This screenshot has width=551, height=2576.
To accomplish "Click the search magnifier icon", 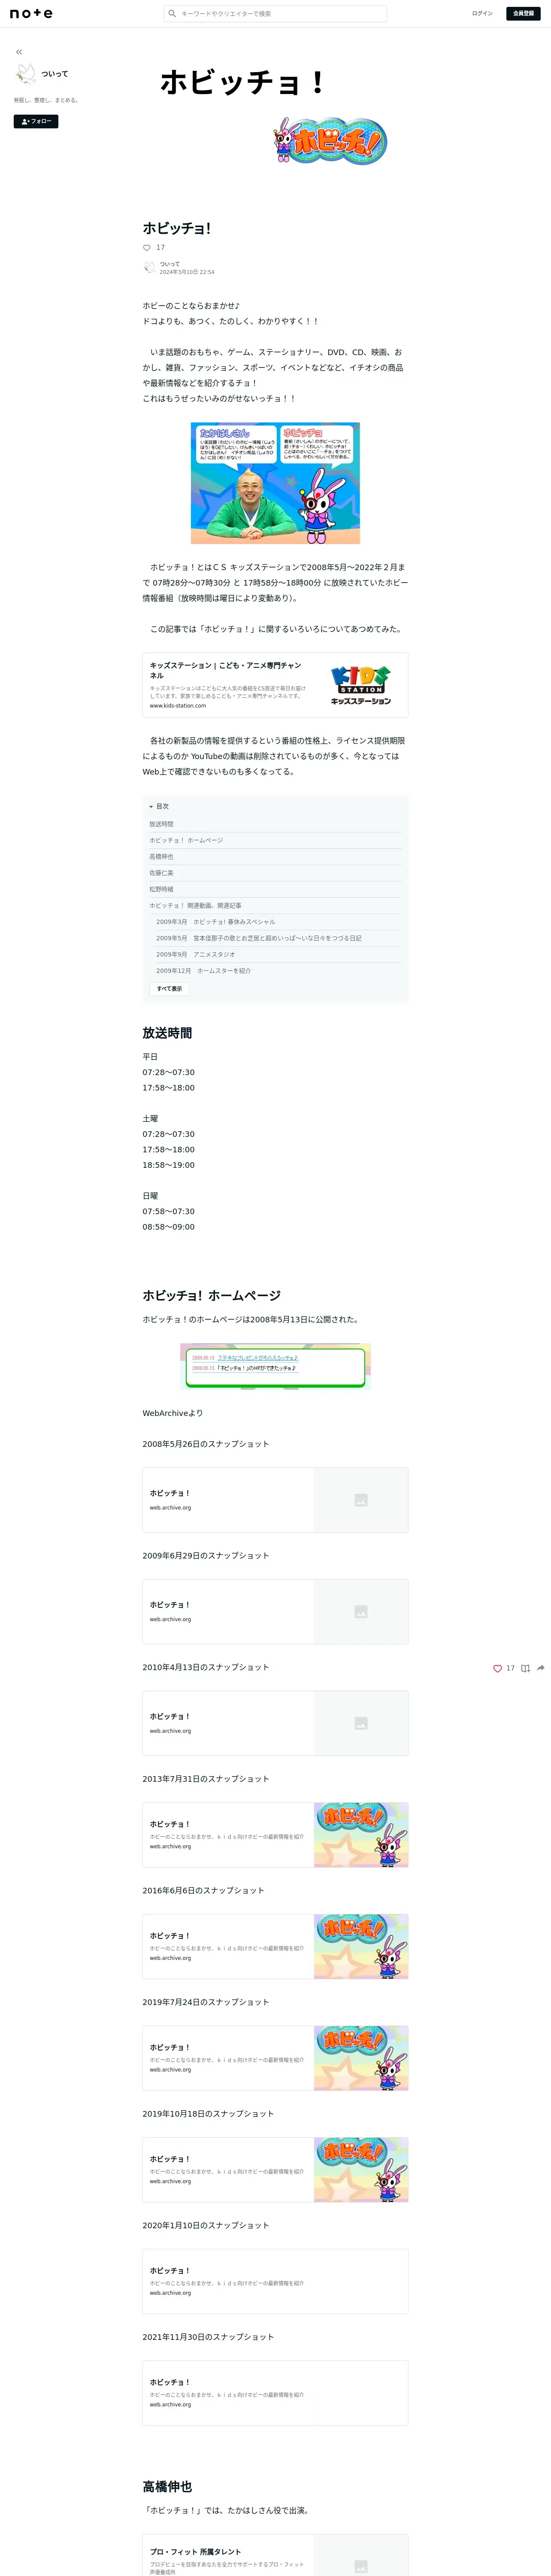I will pos(172,14).
